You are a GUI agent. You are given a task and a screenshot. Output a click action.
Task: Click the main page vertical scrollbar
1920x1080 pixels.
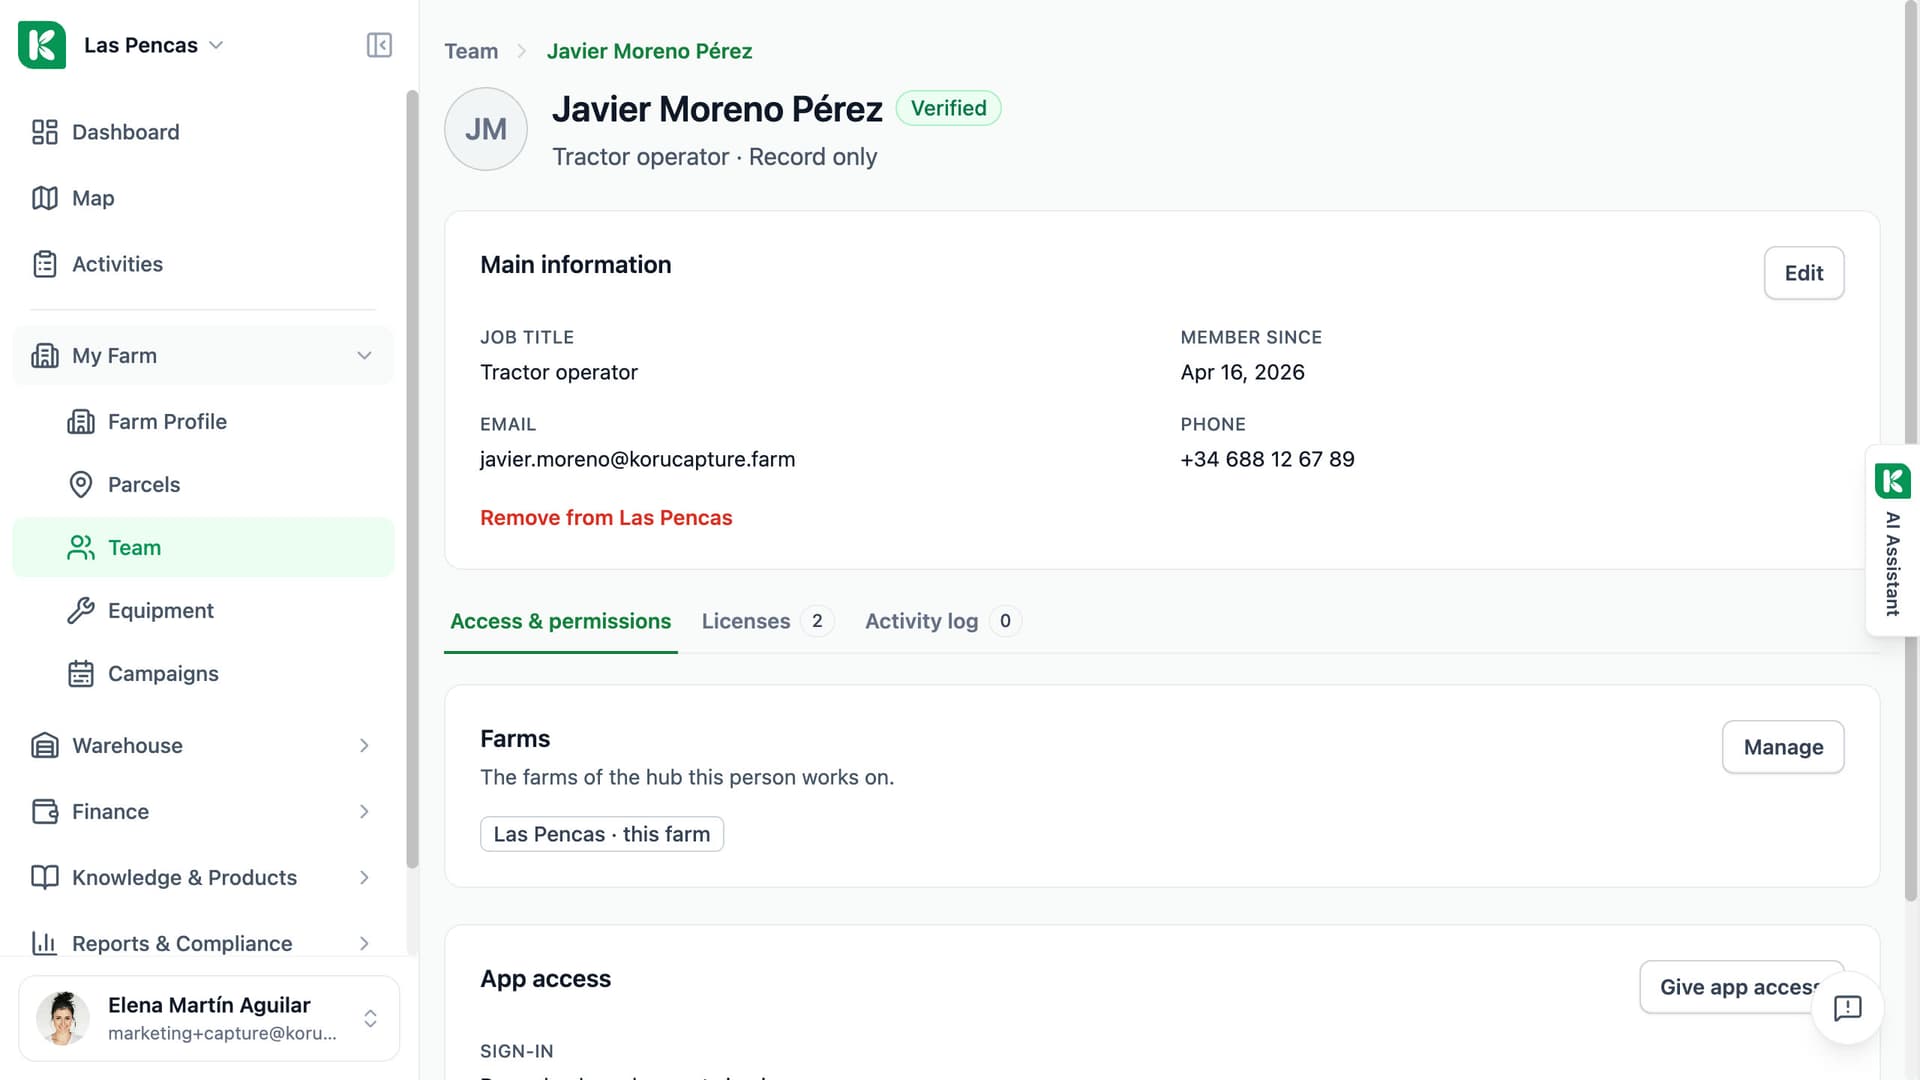[x=1911, y=450]
